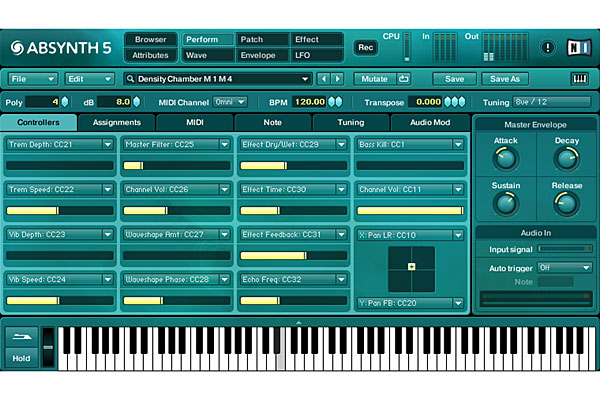600x400 pixels.
Task: Click the Save As button
Action: coord(505,79)
